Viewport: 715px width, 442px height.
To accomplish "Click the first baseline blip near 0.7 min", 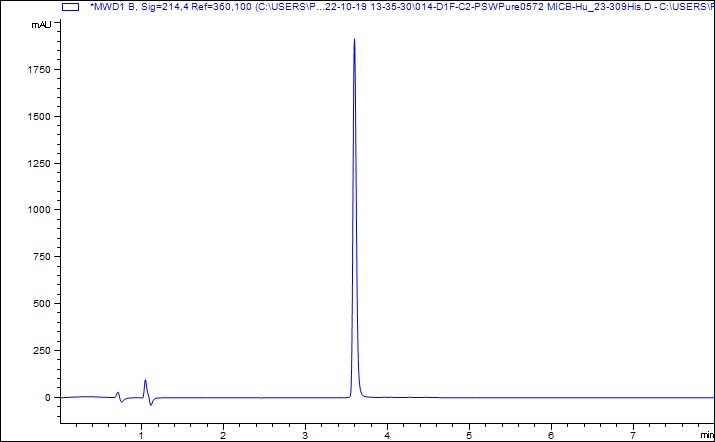I will pyautogui.click(x=118, y=393).
